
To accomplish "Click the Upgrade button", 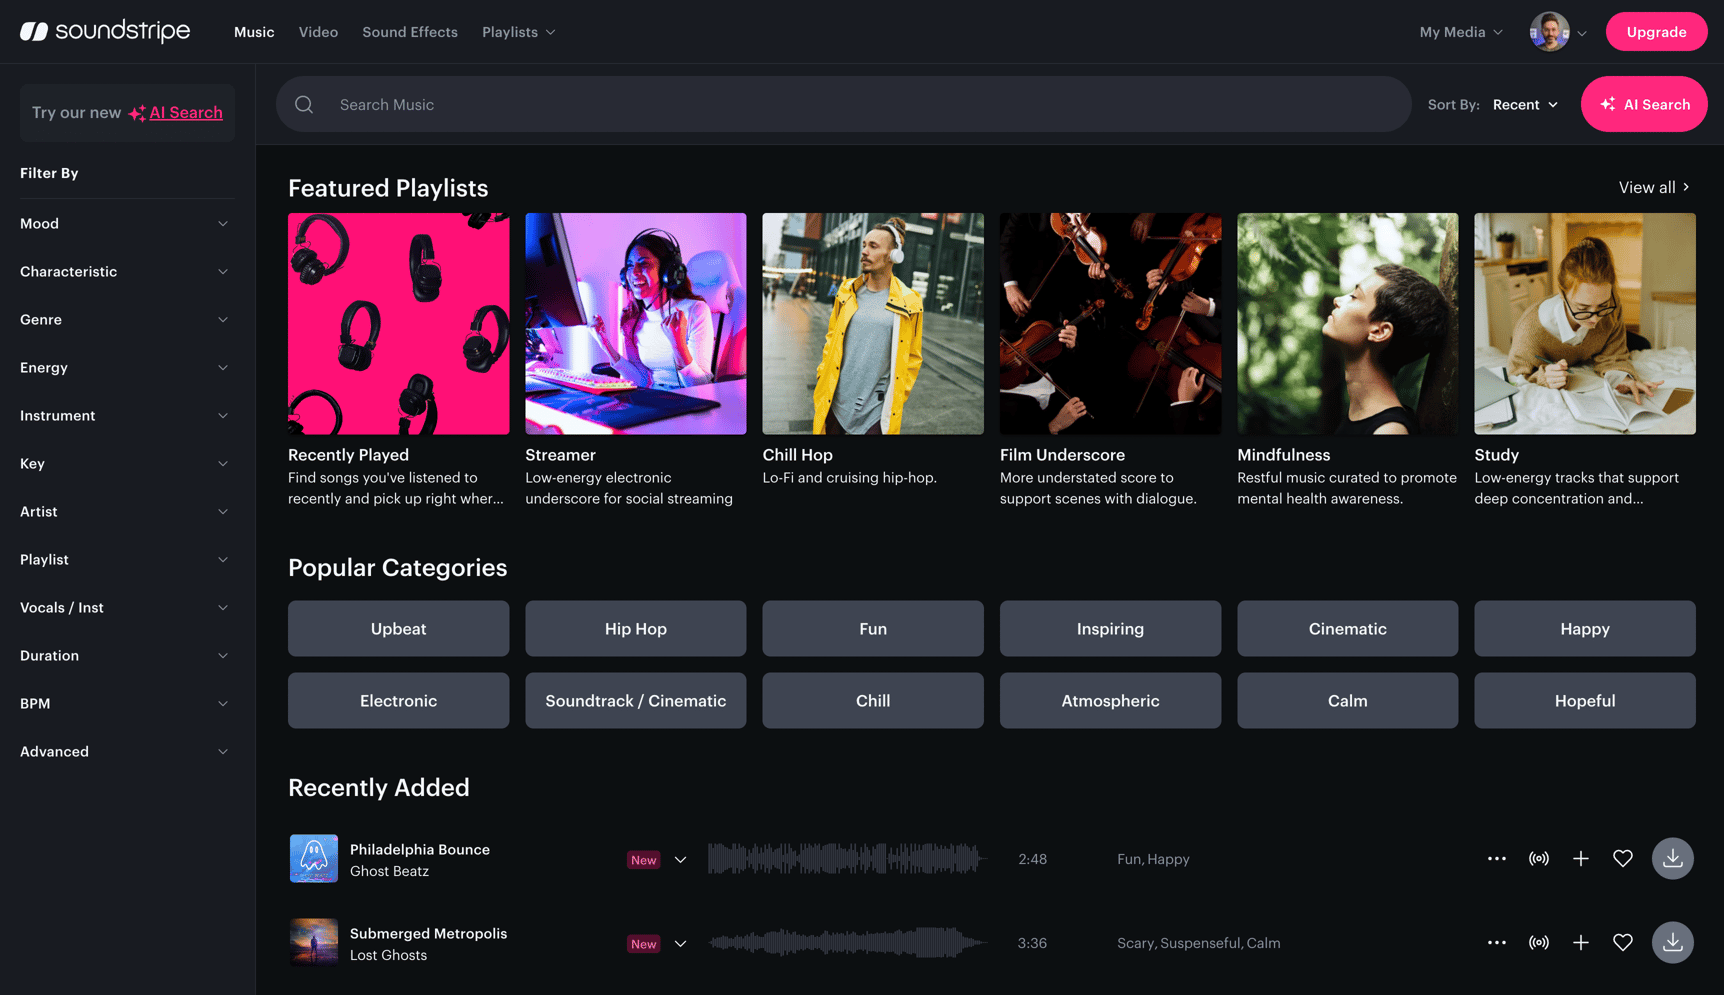I will click(x=1656, y=31).
